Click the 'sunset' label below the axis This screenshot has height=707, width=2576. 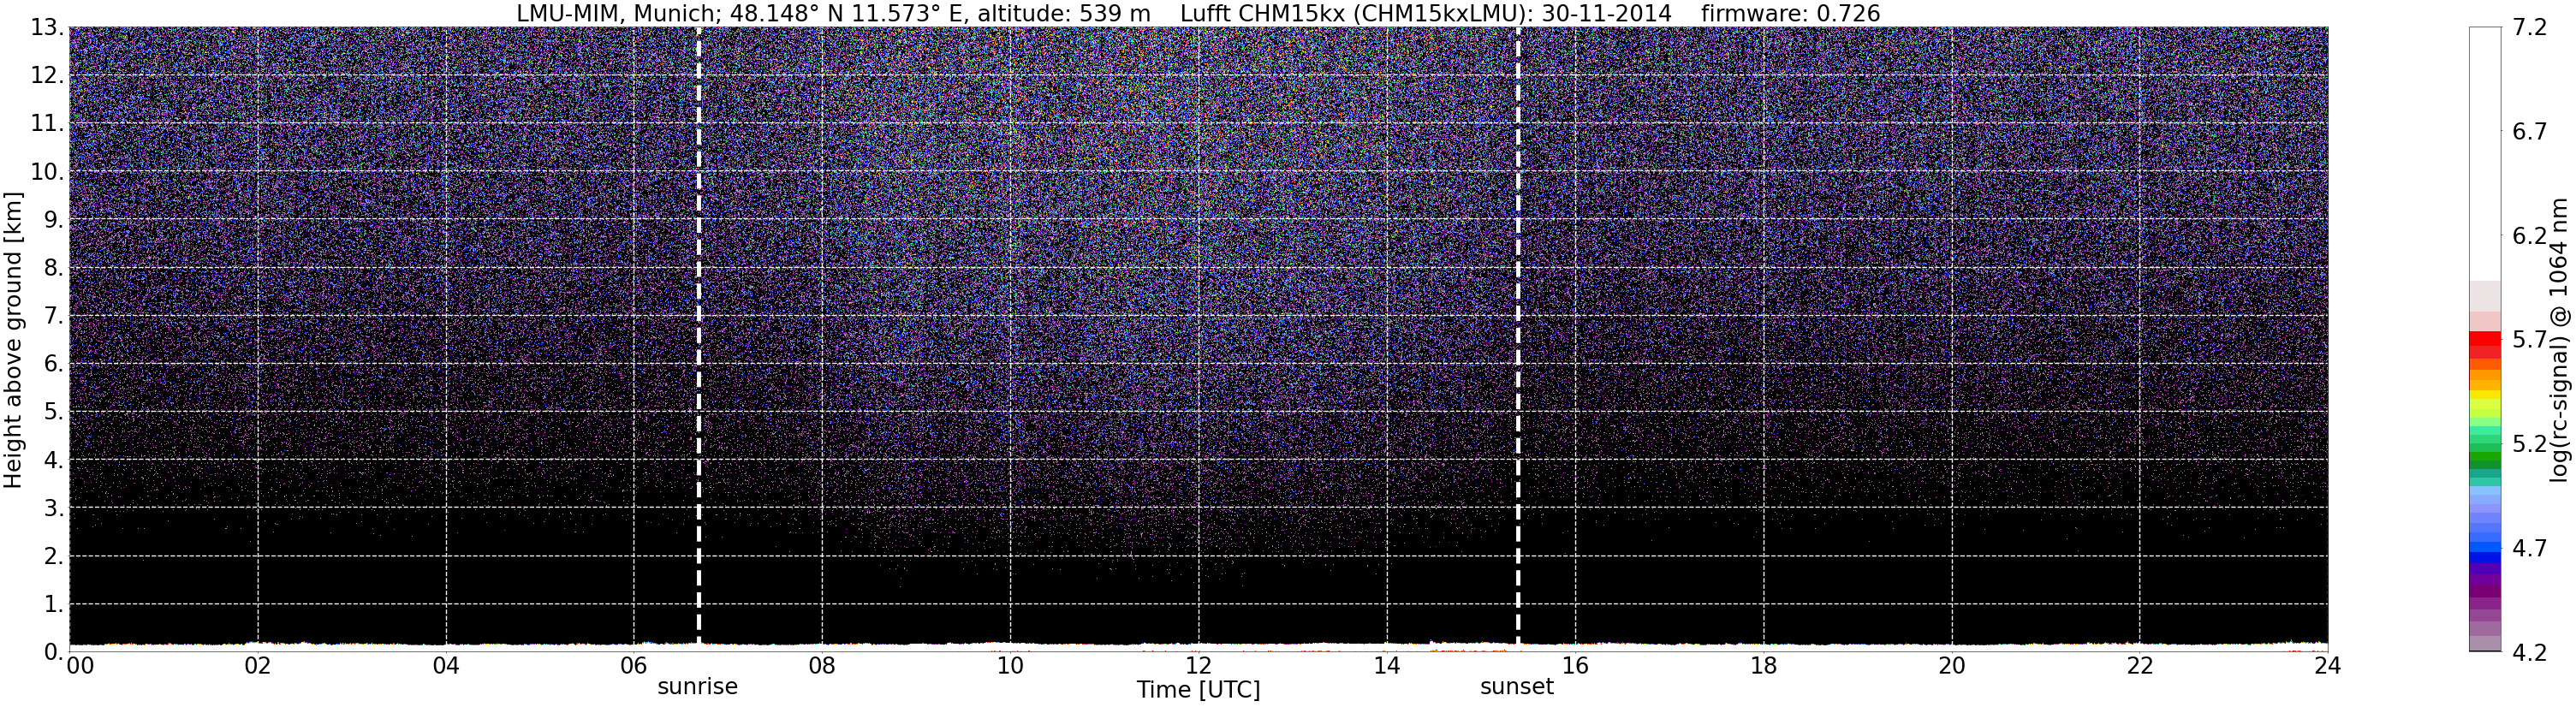(1517, 687)
